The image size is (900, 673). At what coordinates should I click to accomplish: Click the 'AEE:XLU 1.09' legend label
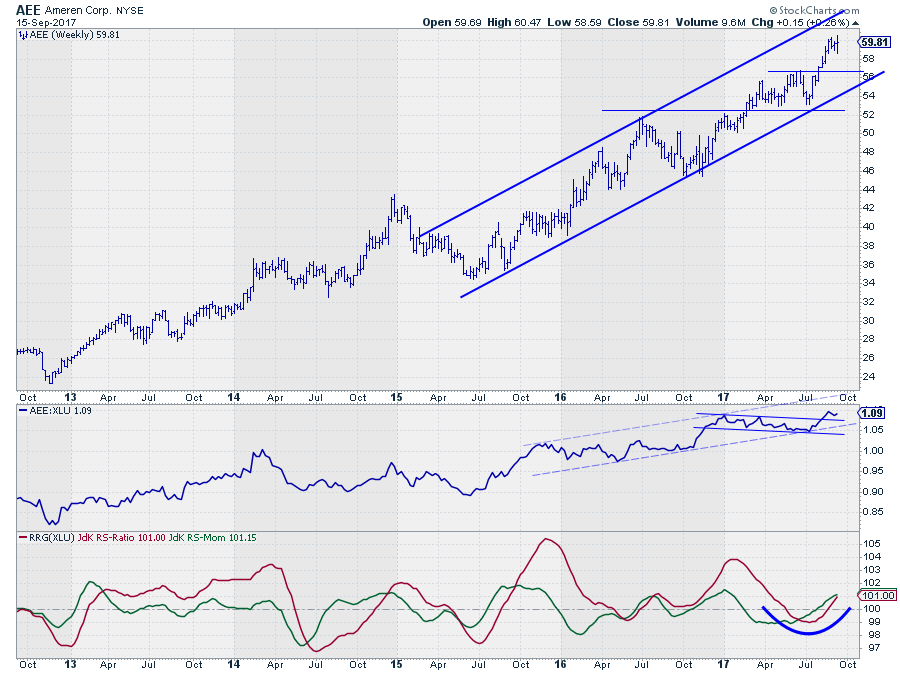coord(60,411)
